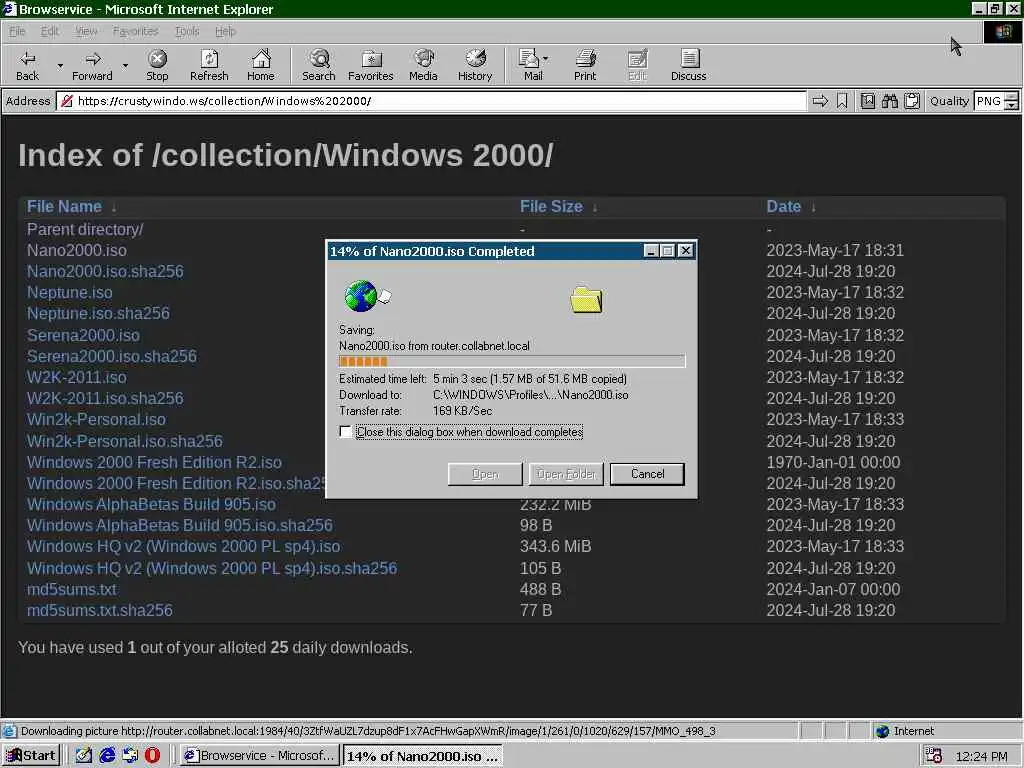The image size is (1024, 768).
Task: Open Windows HQ v2 (Windows 2000 PL sp4).iso
Action: pyautogui.click(x=184, y=546)
